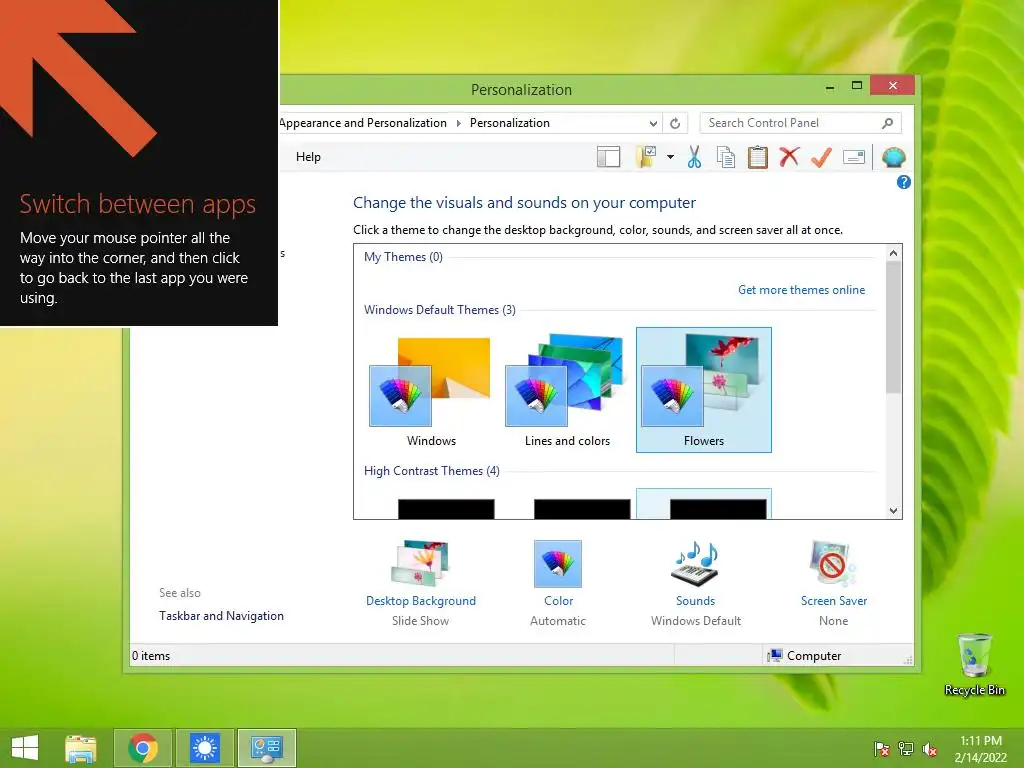The image size is (1024, 768).
Task: Open the Screen Saver icon
Action: [x=833, y=563]
